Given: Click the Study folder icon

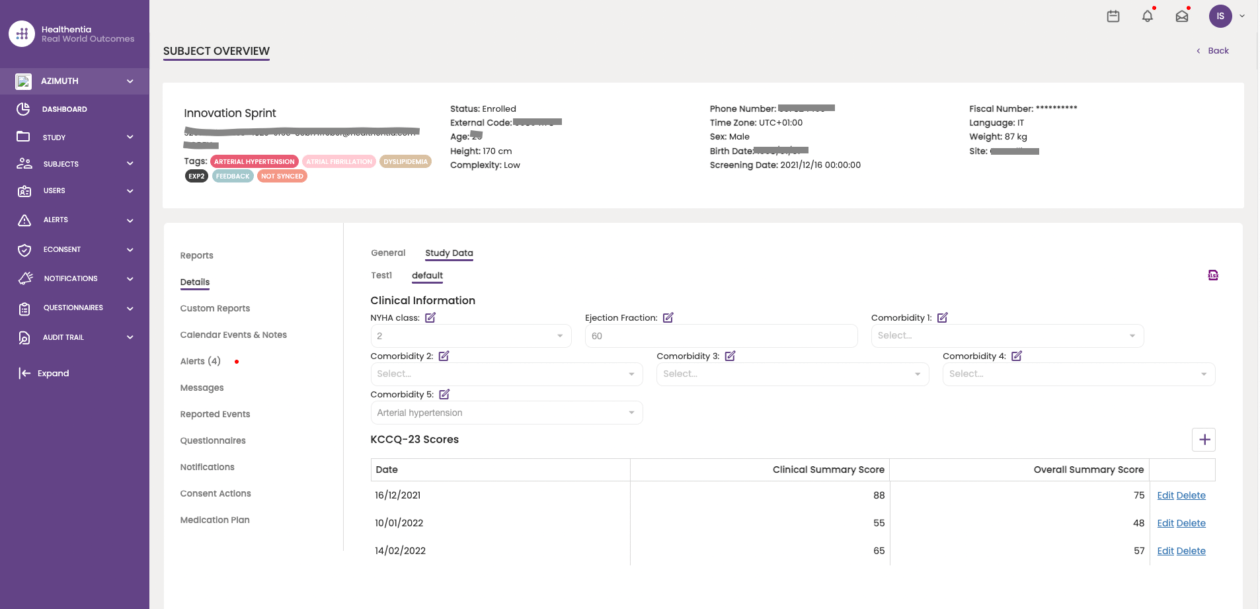Looking at the screenshot, I should tap(24, 137).
